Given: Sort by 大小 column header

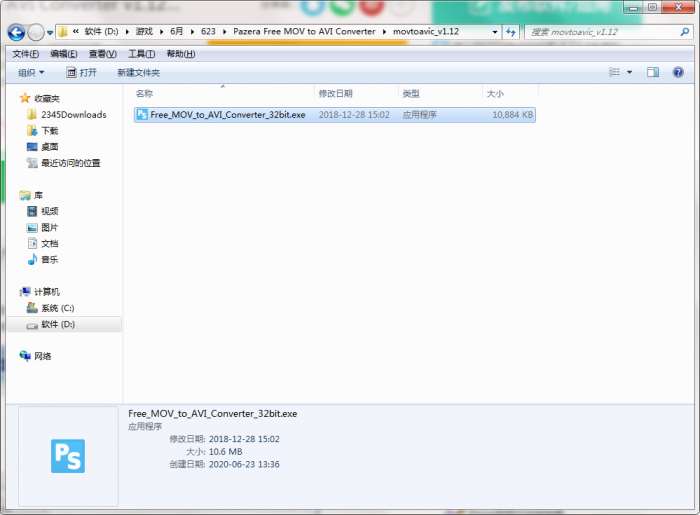Looking at the screenshot, I should [495, 93].
